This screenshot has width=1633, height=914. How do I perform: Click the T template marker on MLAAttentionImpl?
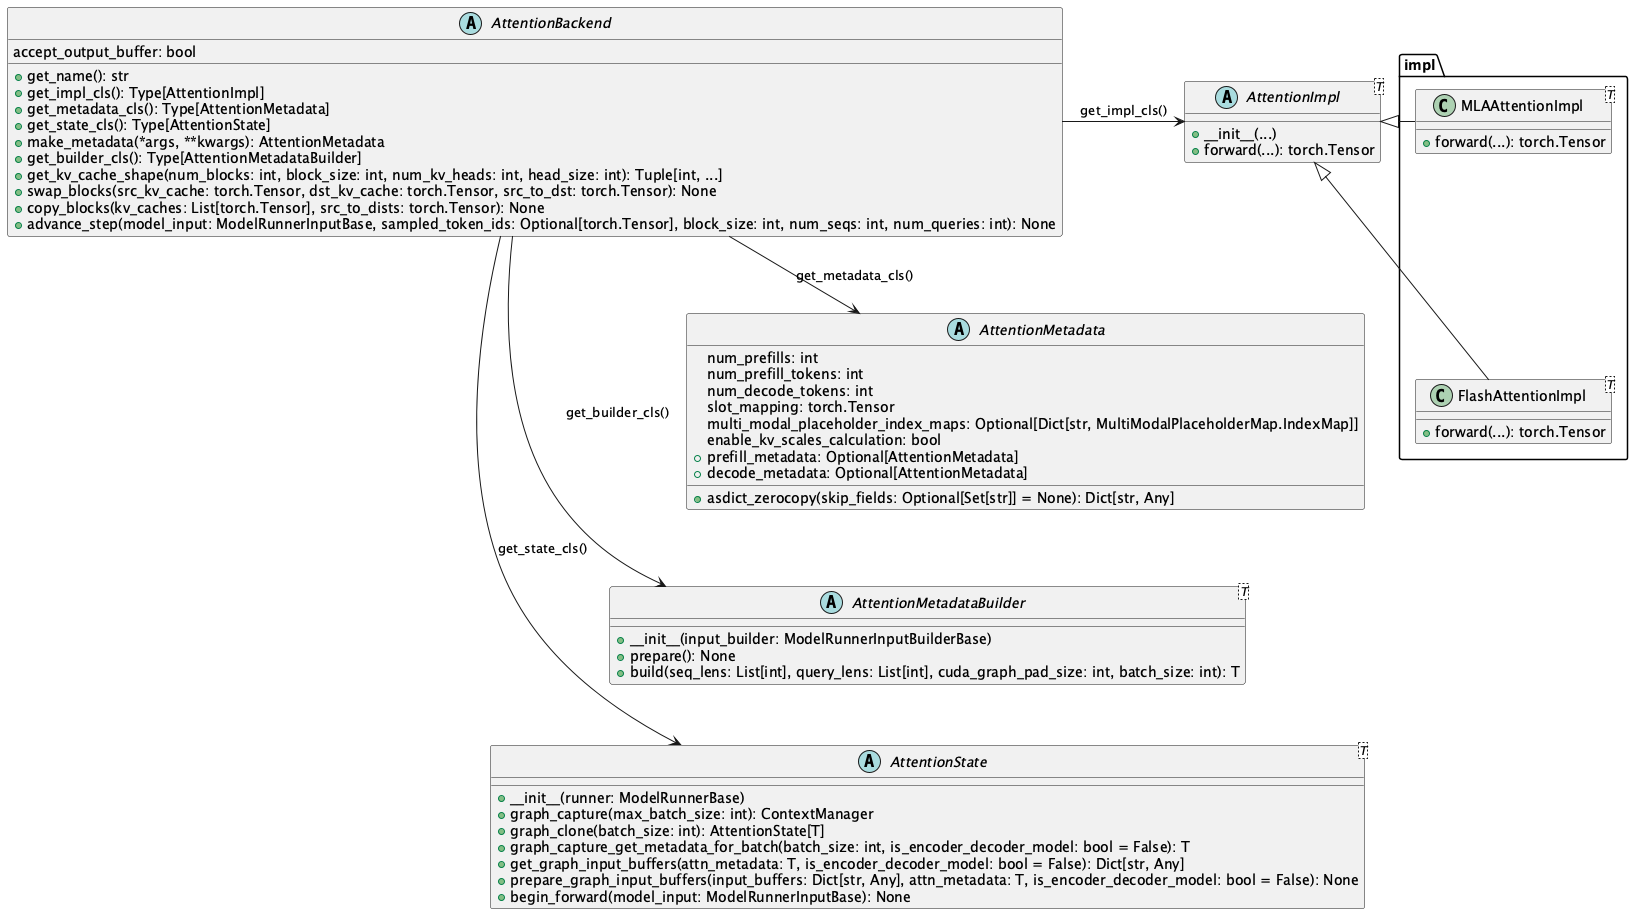coord(1610,95)
